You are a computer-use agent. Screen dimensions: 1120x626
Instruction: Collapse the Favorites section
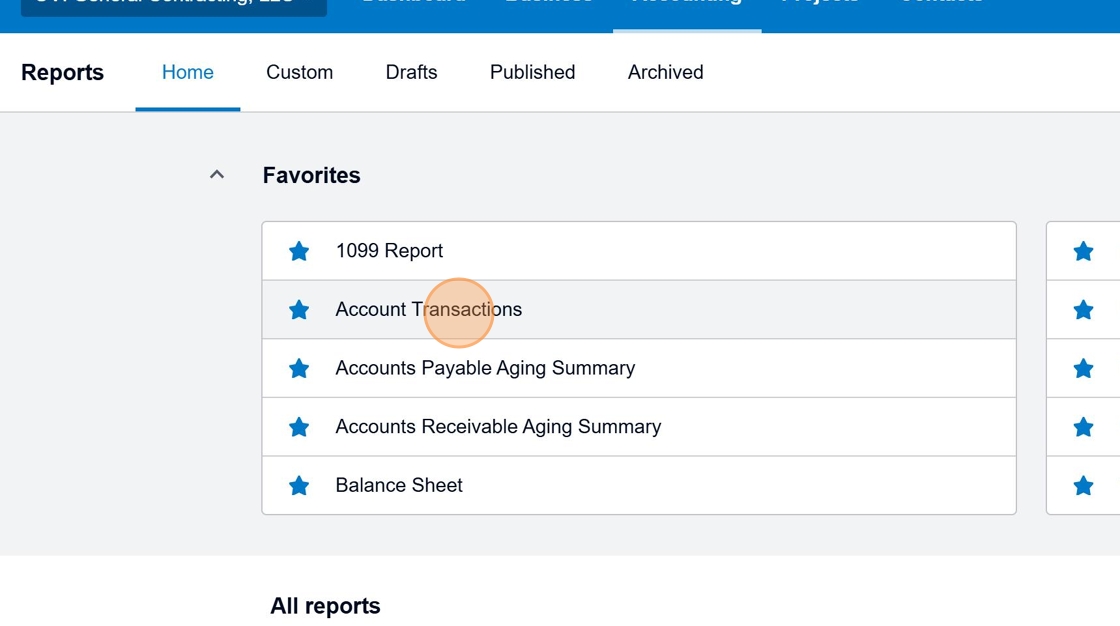point(217,175)
